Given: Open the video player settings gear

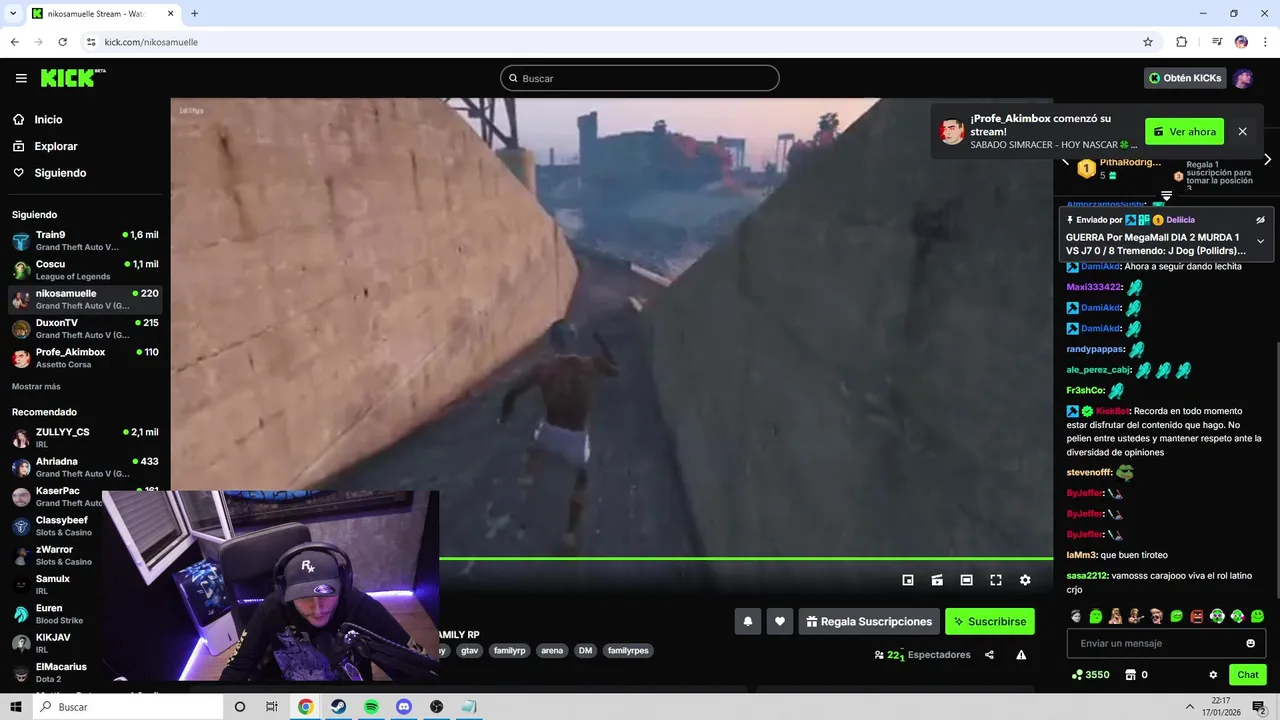Looking at the screenshot, I should 1025,580.
